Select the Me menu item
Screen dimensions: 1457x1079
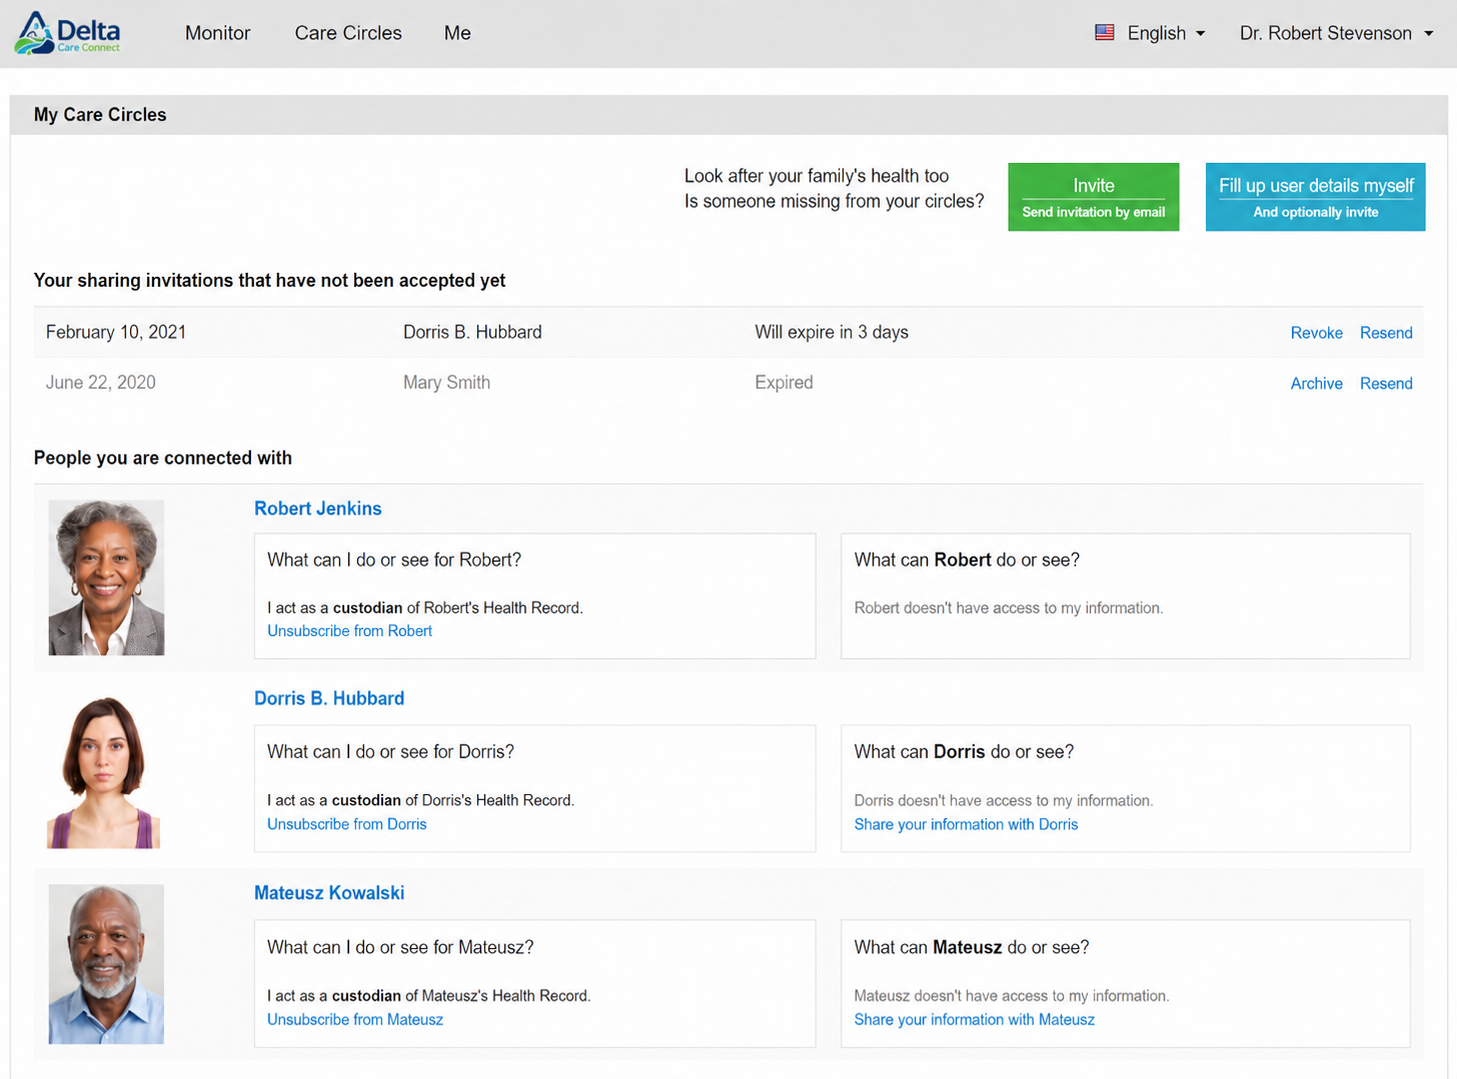point(457,33)
